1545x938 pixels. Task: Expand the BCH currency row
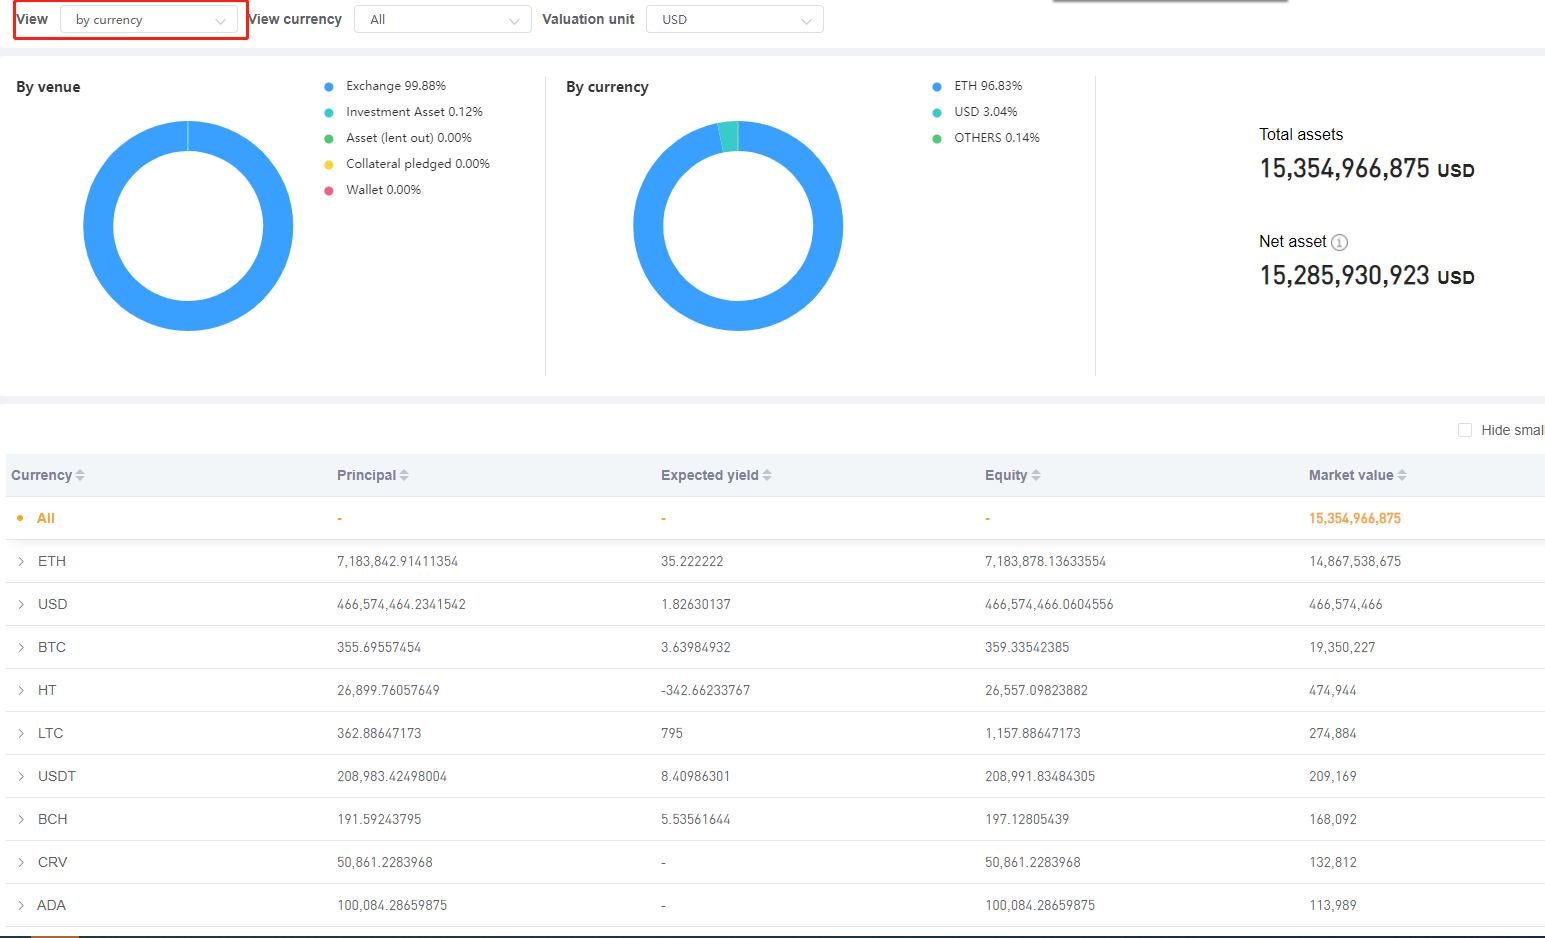pyautogui.click(x=21, y=819)
